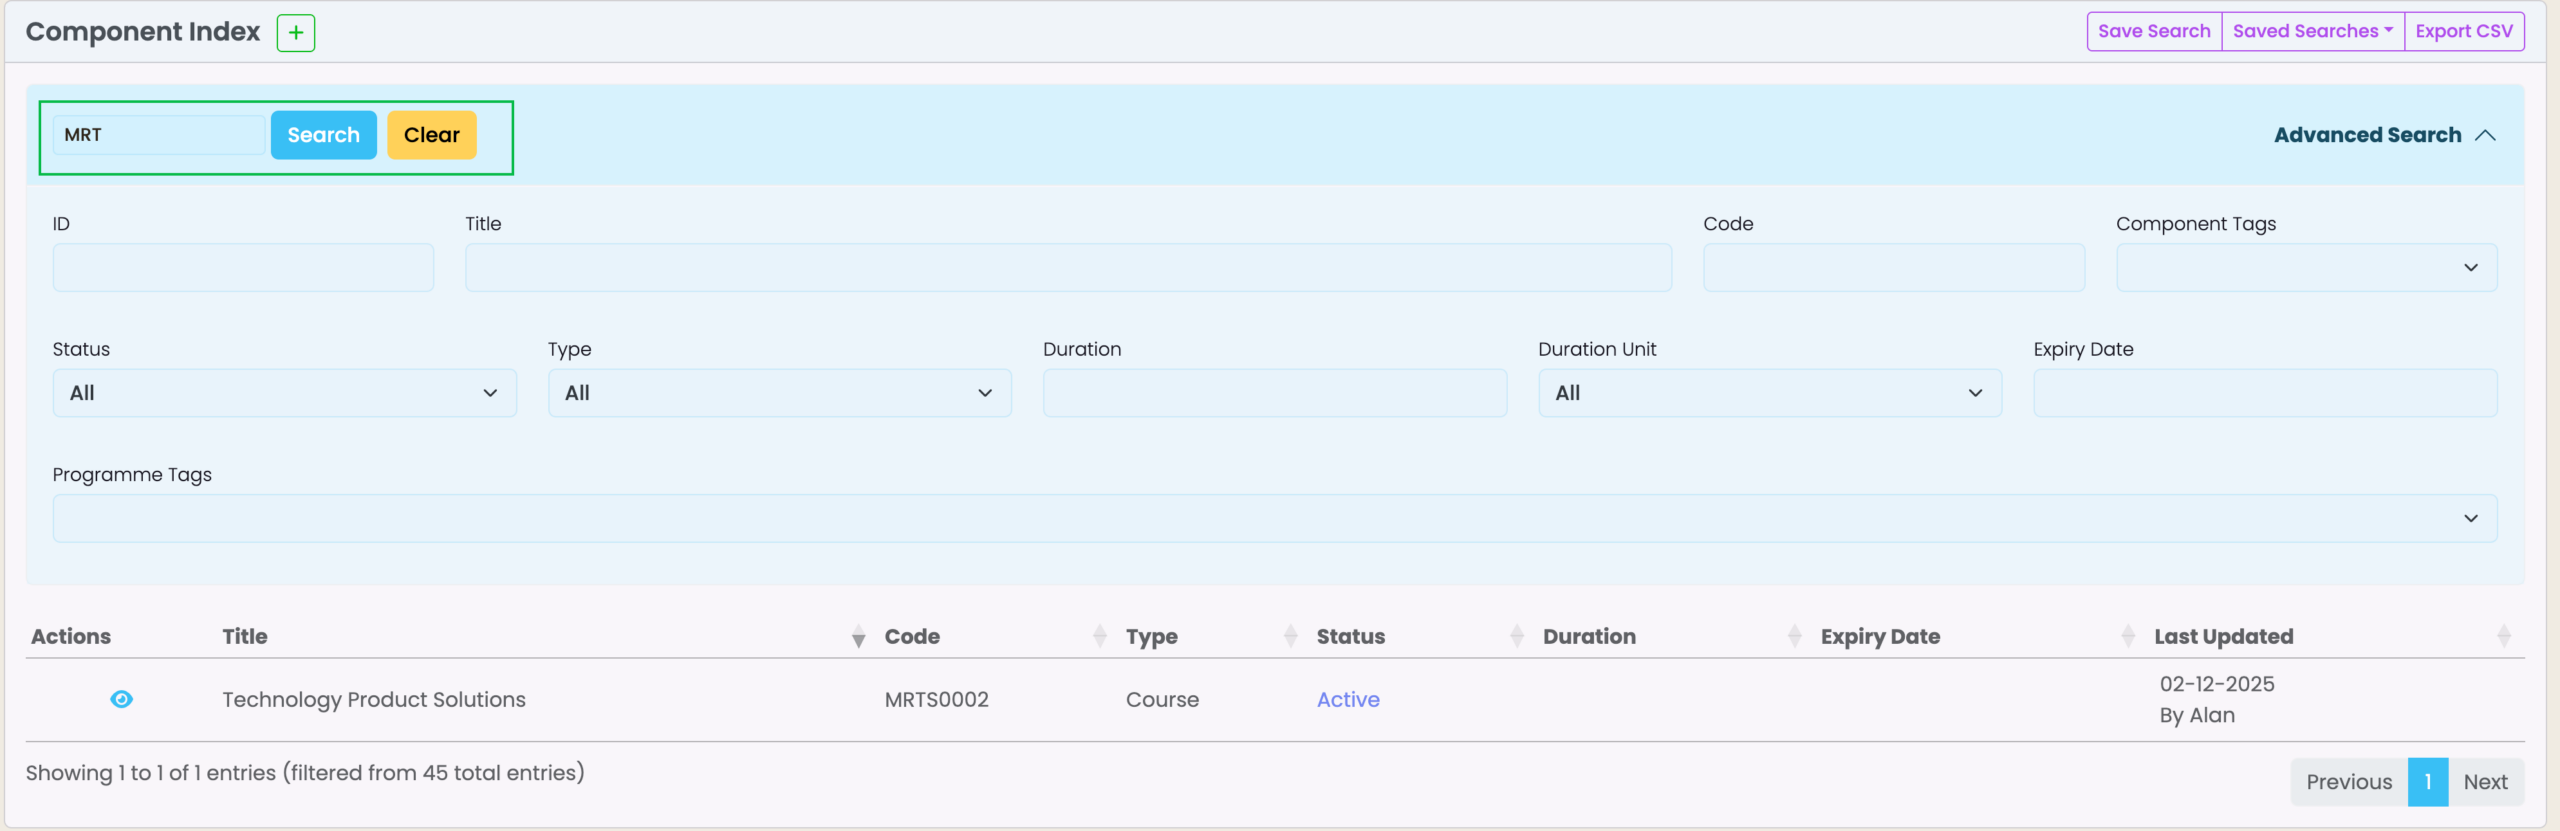Focus the Title filter input field
Screen dimensions: 2560x831
click(1067, 268)
